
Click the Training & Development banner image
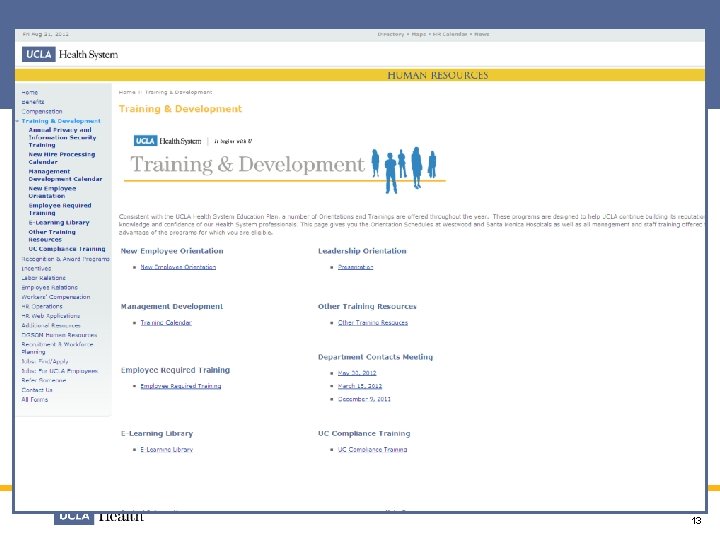(285, 164)
